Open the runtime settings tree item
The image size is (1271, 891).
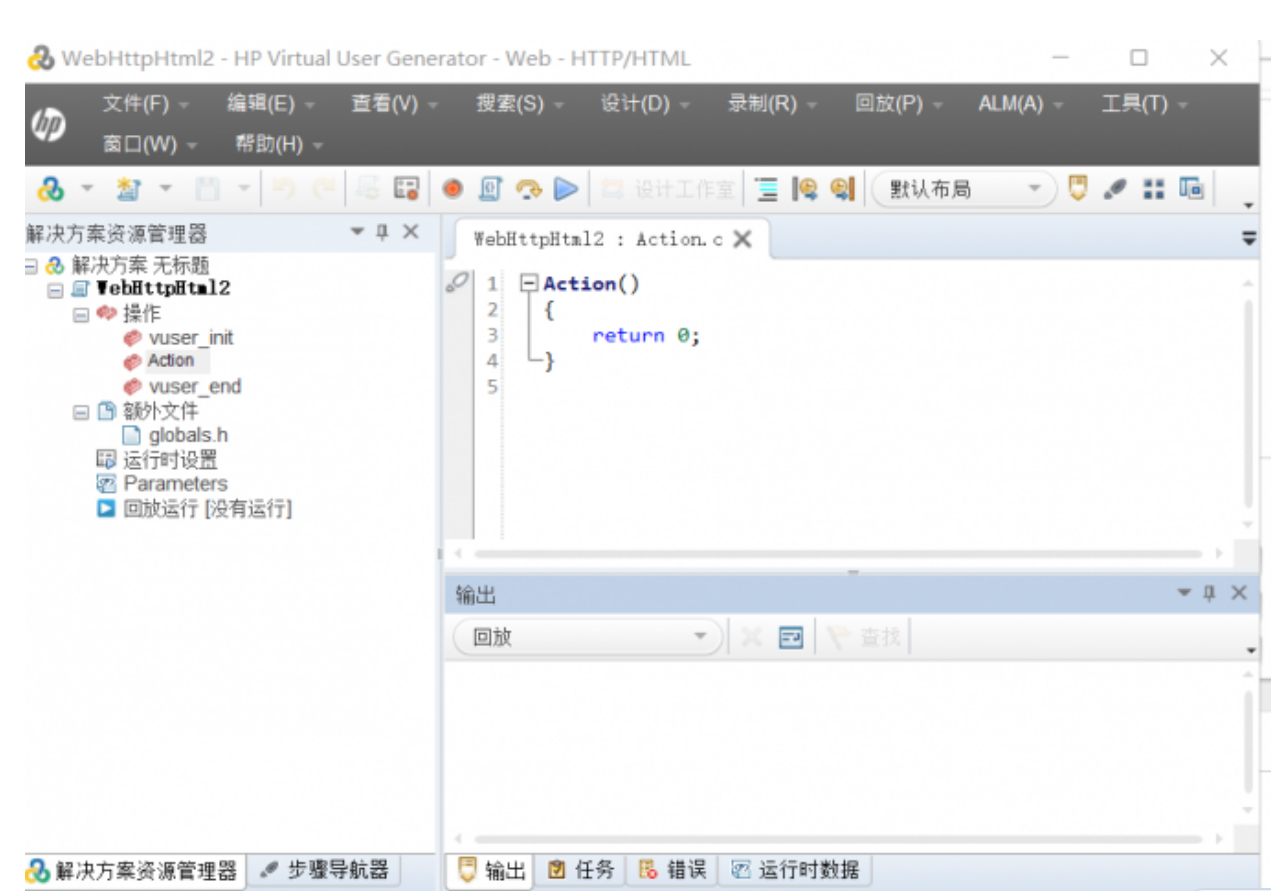click(169, 460)
